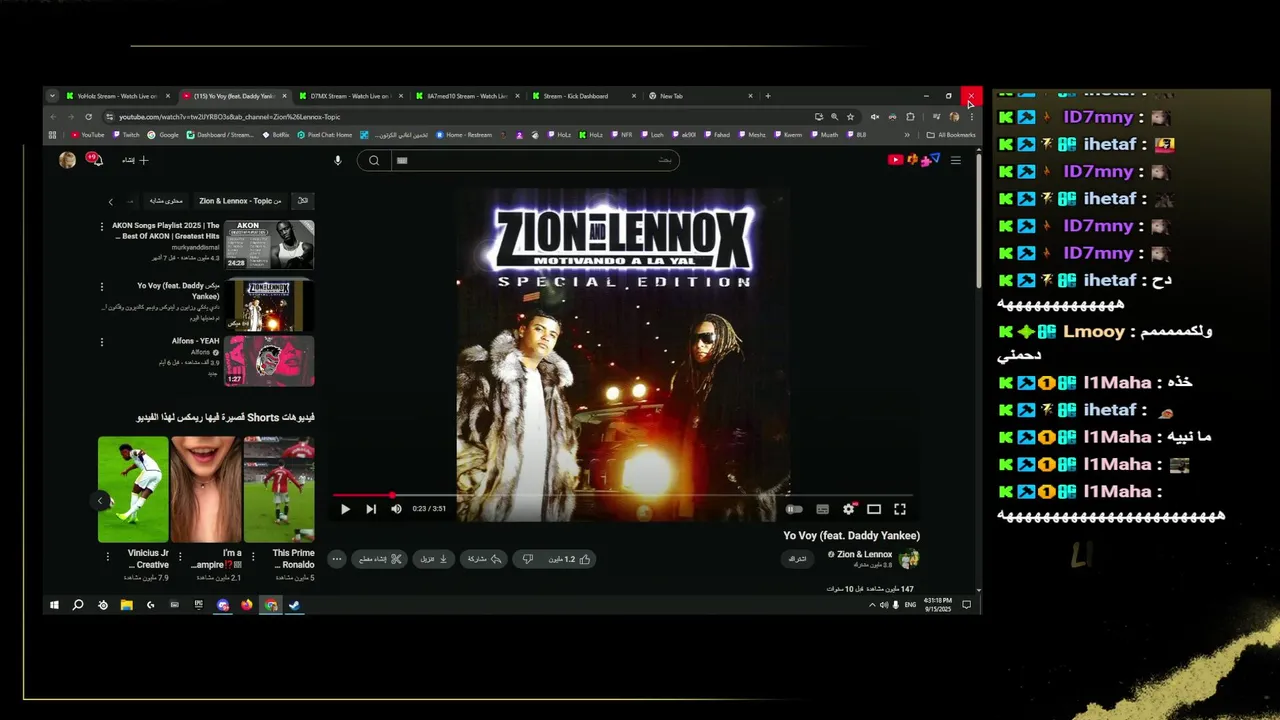Switch to YoHolz Stream browser tab
Viewport: 1280px width, 720px height.
click(117, 96)
